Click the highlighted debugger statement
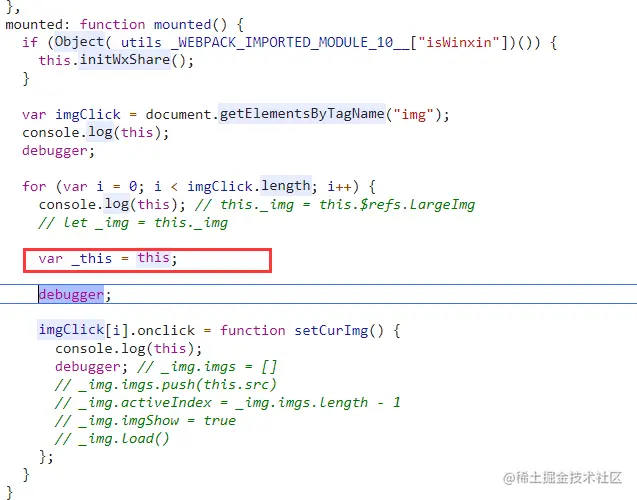637x500 pixels. point(71,294)
